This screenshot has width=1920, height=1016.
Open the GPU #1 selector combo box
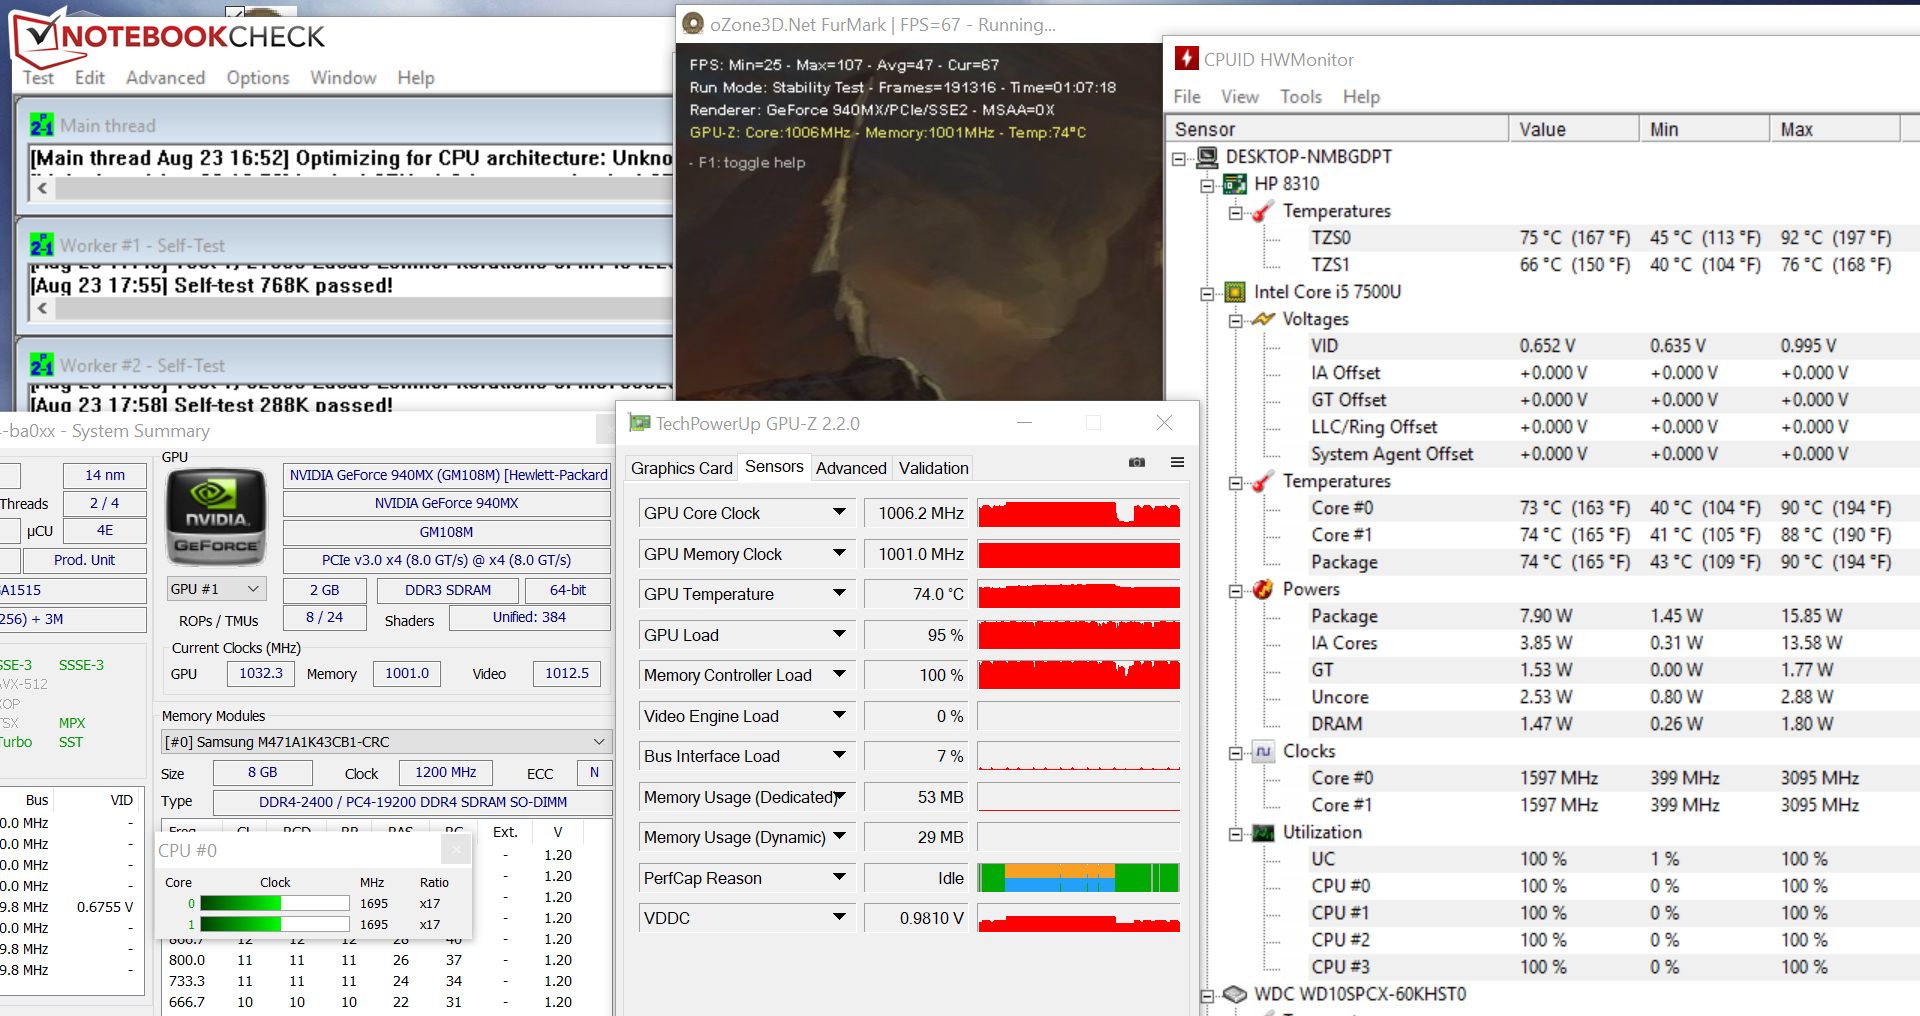[x=216, y=589]
